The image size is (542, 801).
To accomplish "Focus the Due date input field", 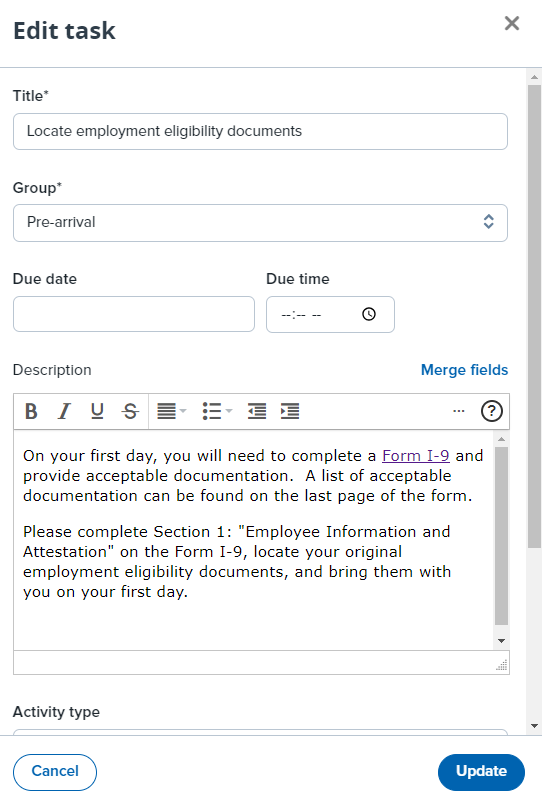I will pos(134,314).
